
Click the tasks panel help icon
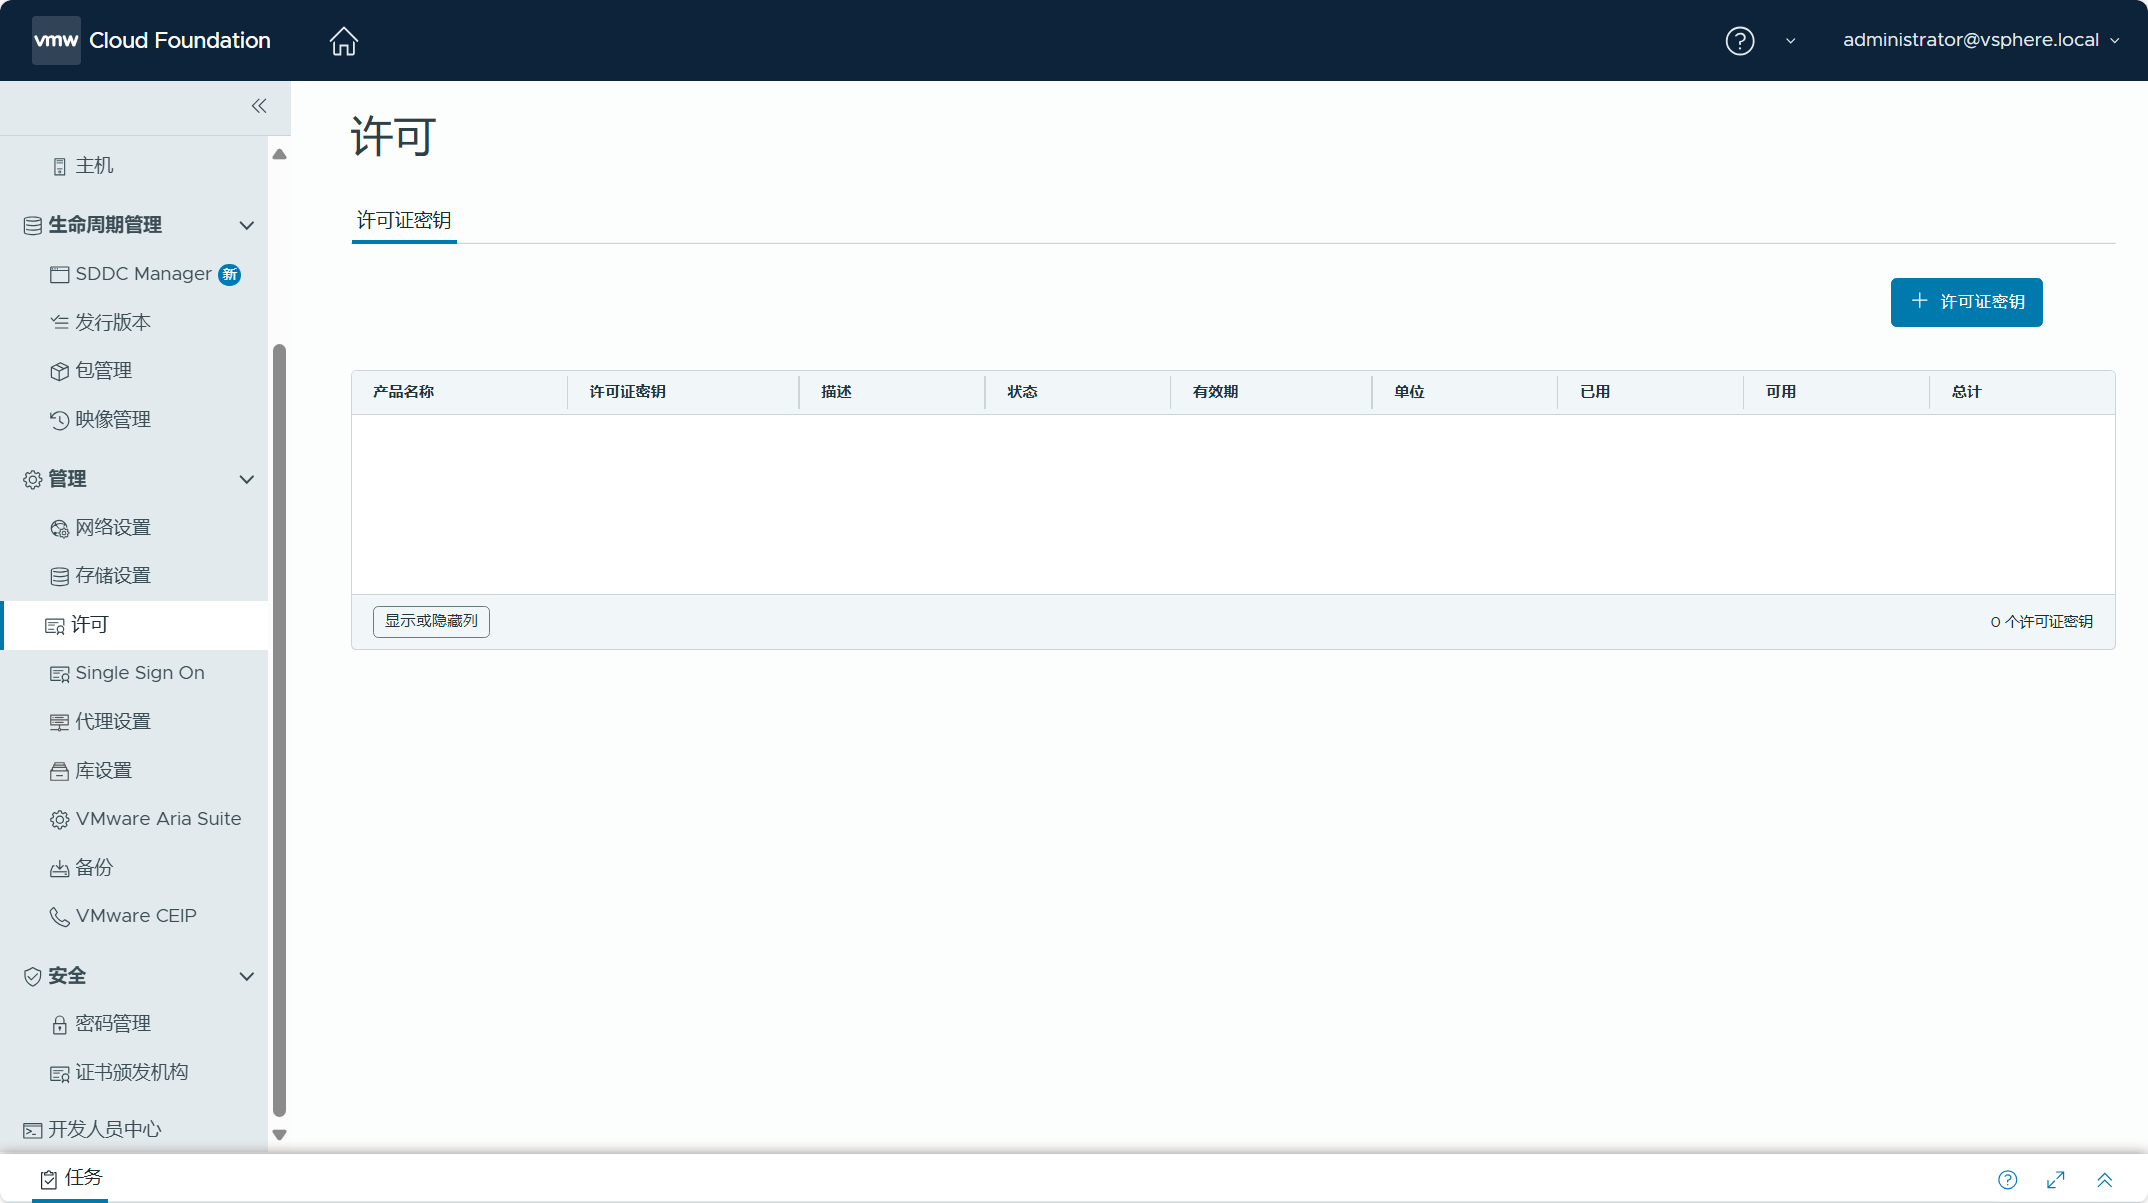[2007, 1180]
